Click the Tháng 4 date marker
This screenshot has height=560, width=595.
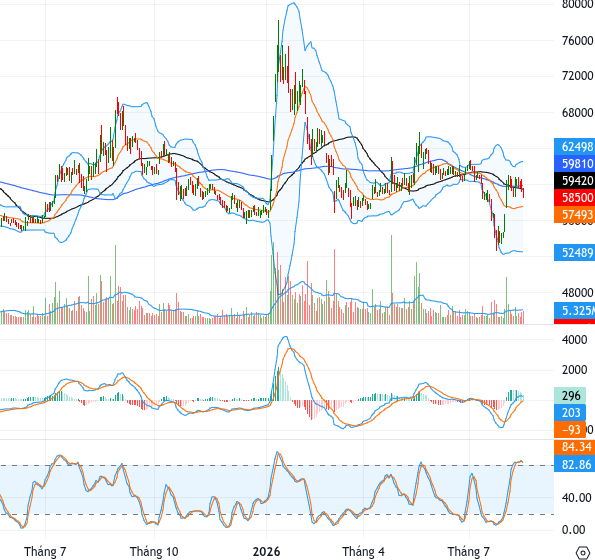coord(363,551)
